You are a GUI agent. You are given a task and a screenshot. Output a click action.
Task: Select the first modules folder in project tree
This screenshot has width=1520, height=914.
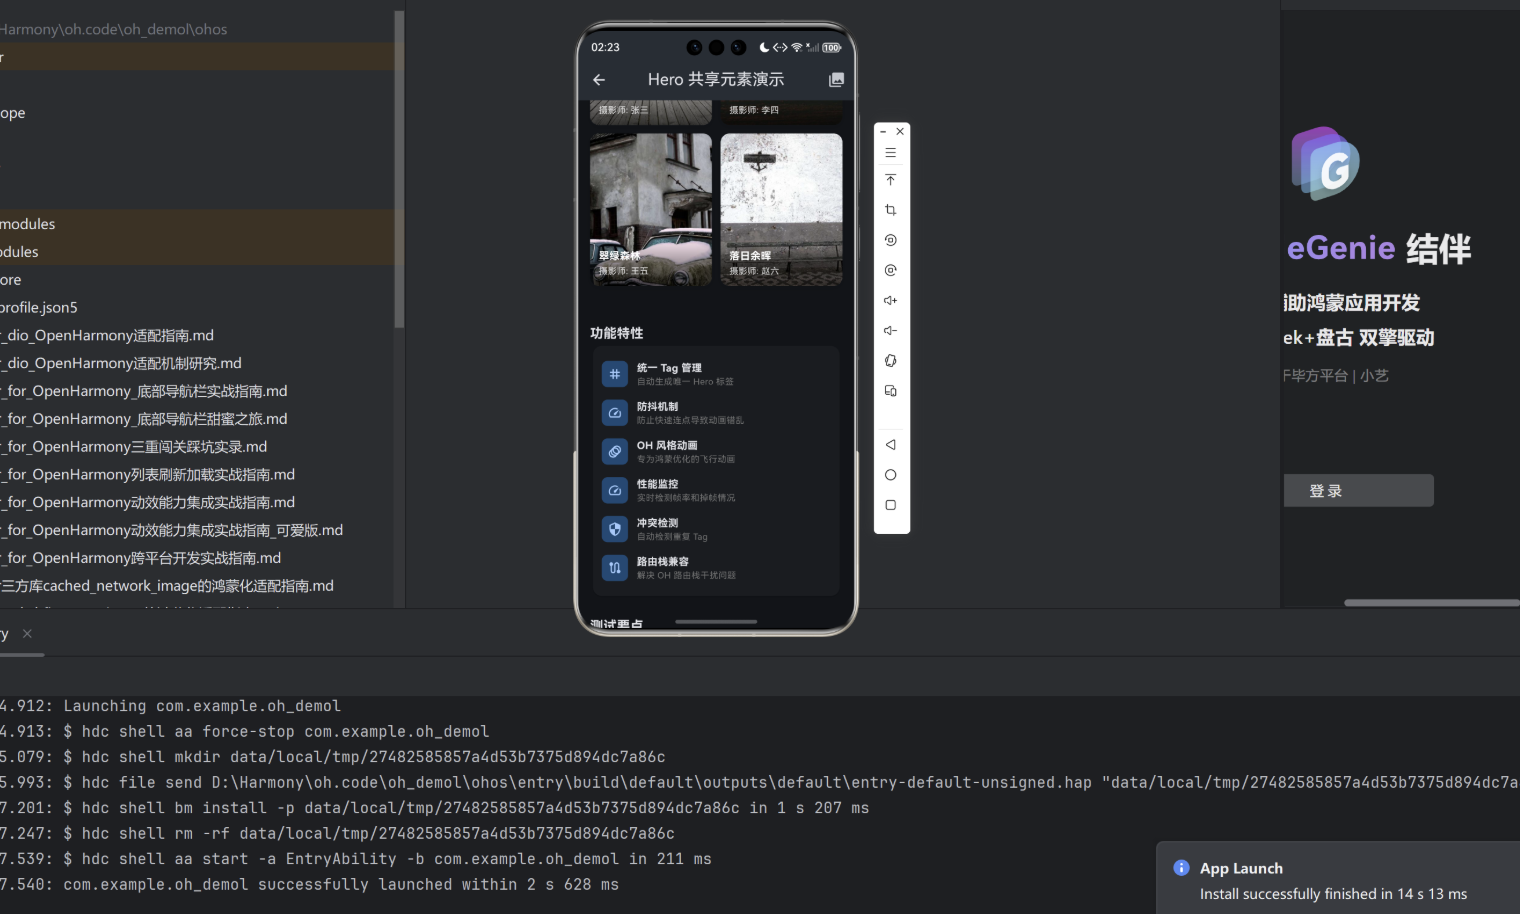(x=197, y=224)
